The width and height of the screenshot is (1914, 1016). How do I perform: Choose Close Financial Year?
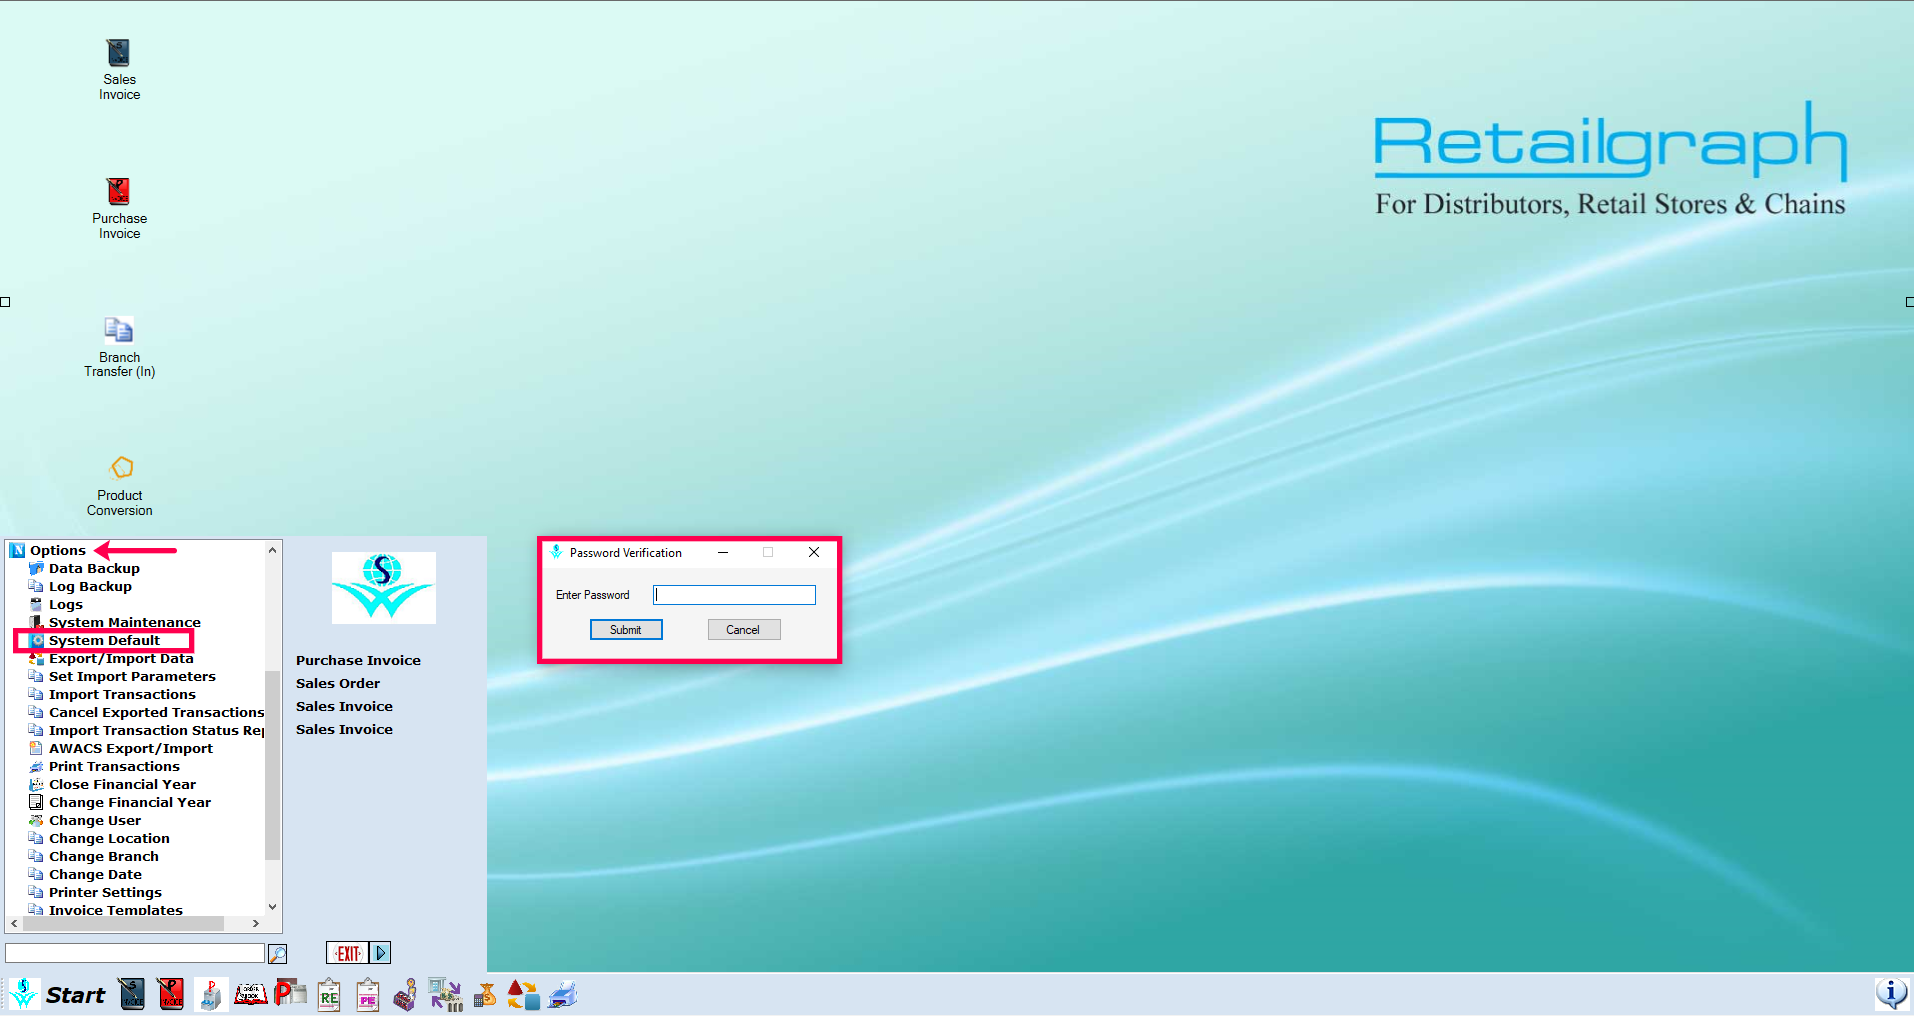[122, 784]
